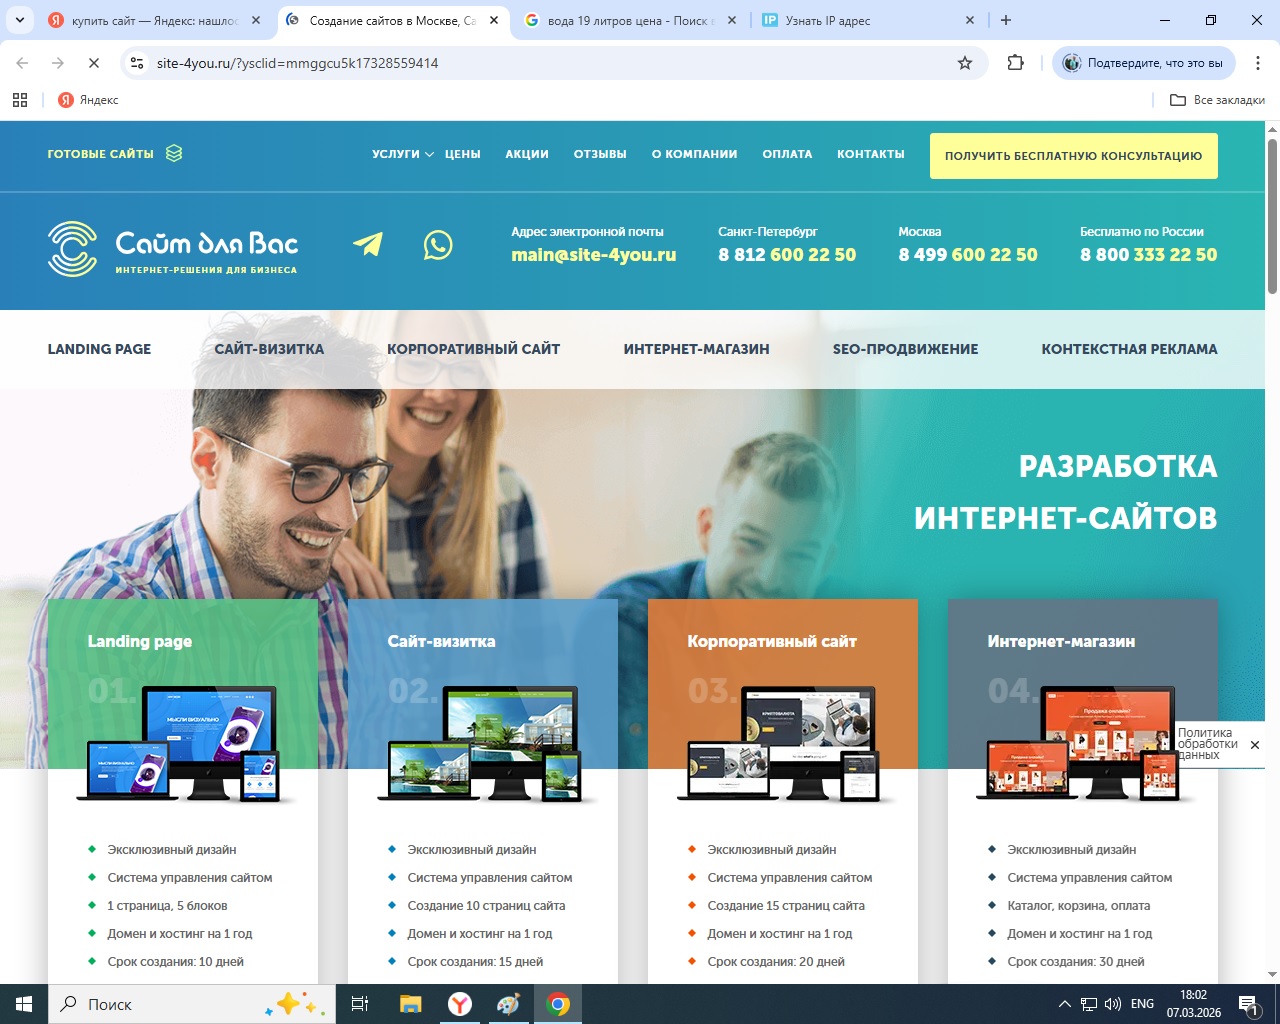Click the main@site-4you.ru email link
Viewport: 1280px width, 1024px height.
click(594, 255)
